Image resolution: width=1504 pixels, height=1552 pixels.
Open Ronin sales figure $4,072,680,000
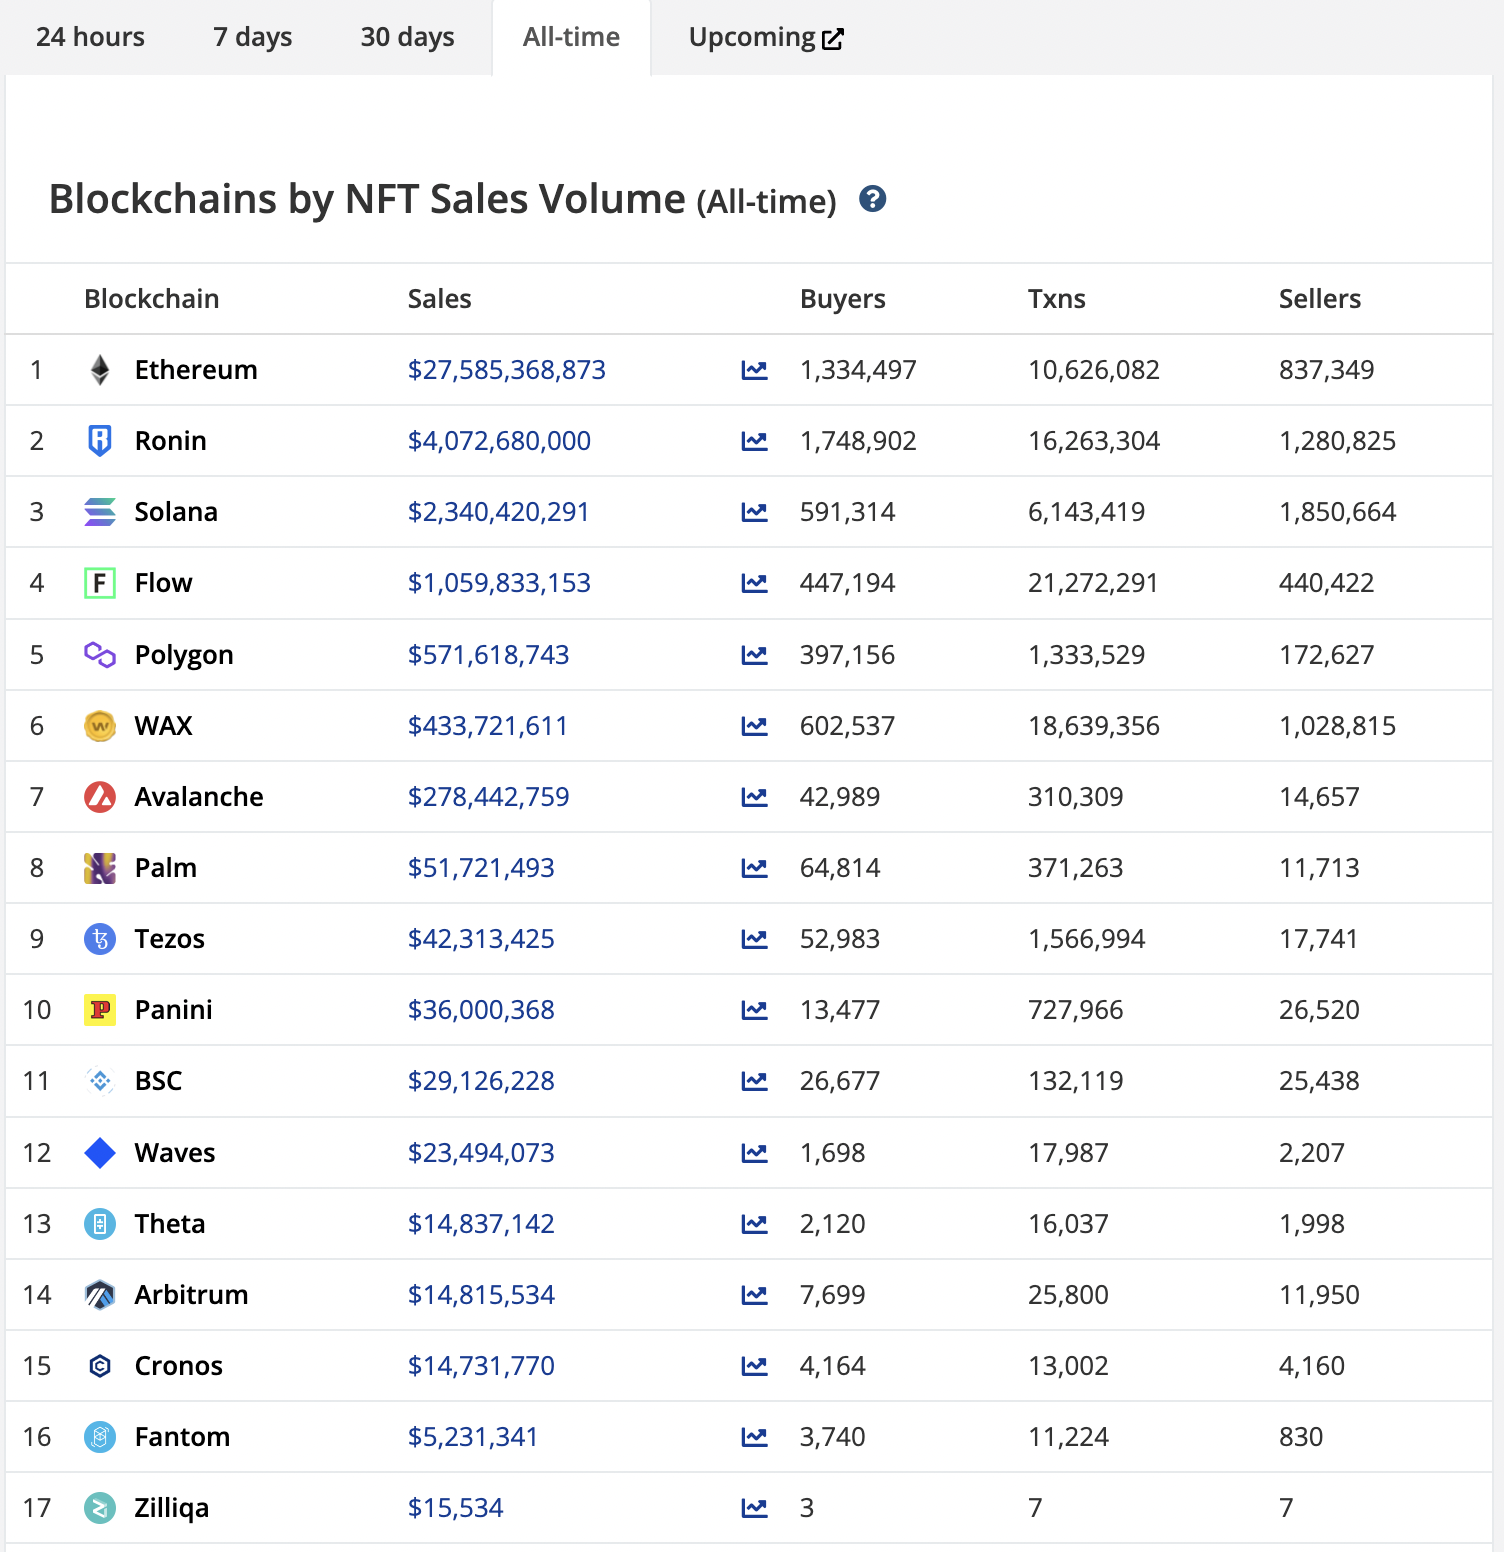499,441
